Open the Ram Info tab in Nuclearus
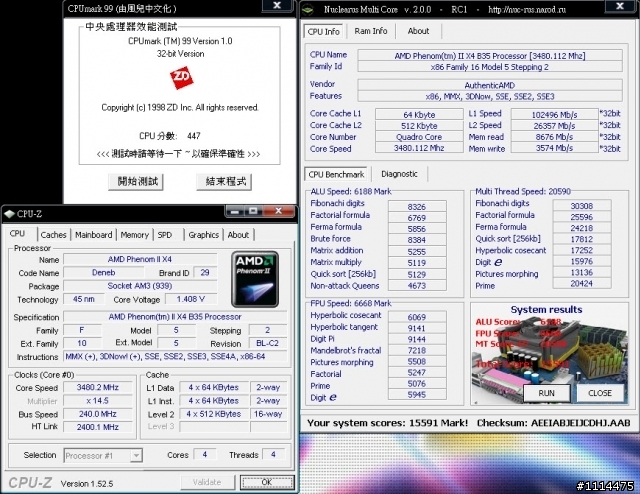Image resolution: width=640 pixels, height=494 pixels. point(371,31)
